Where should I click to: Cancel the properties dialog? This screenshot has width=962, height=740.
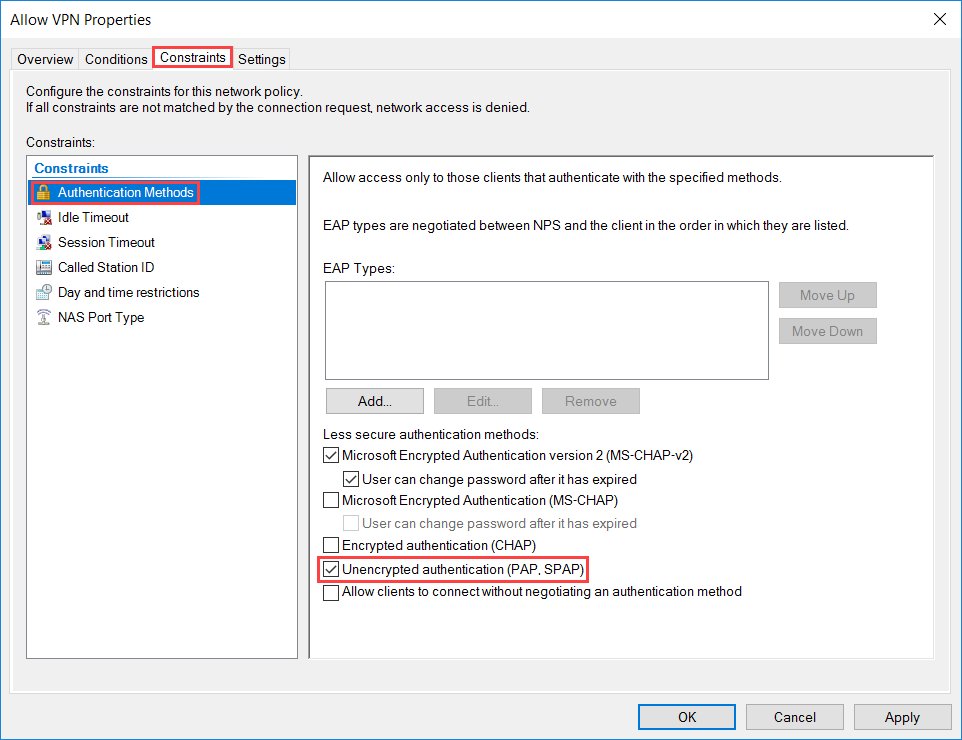[x=794, y=717]
